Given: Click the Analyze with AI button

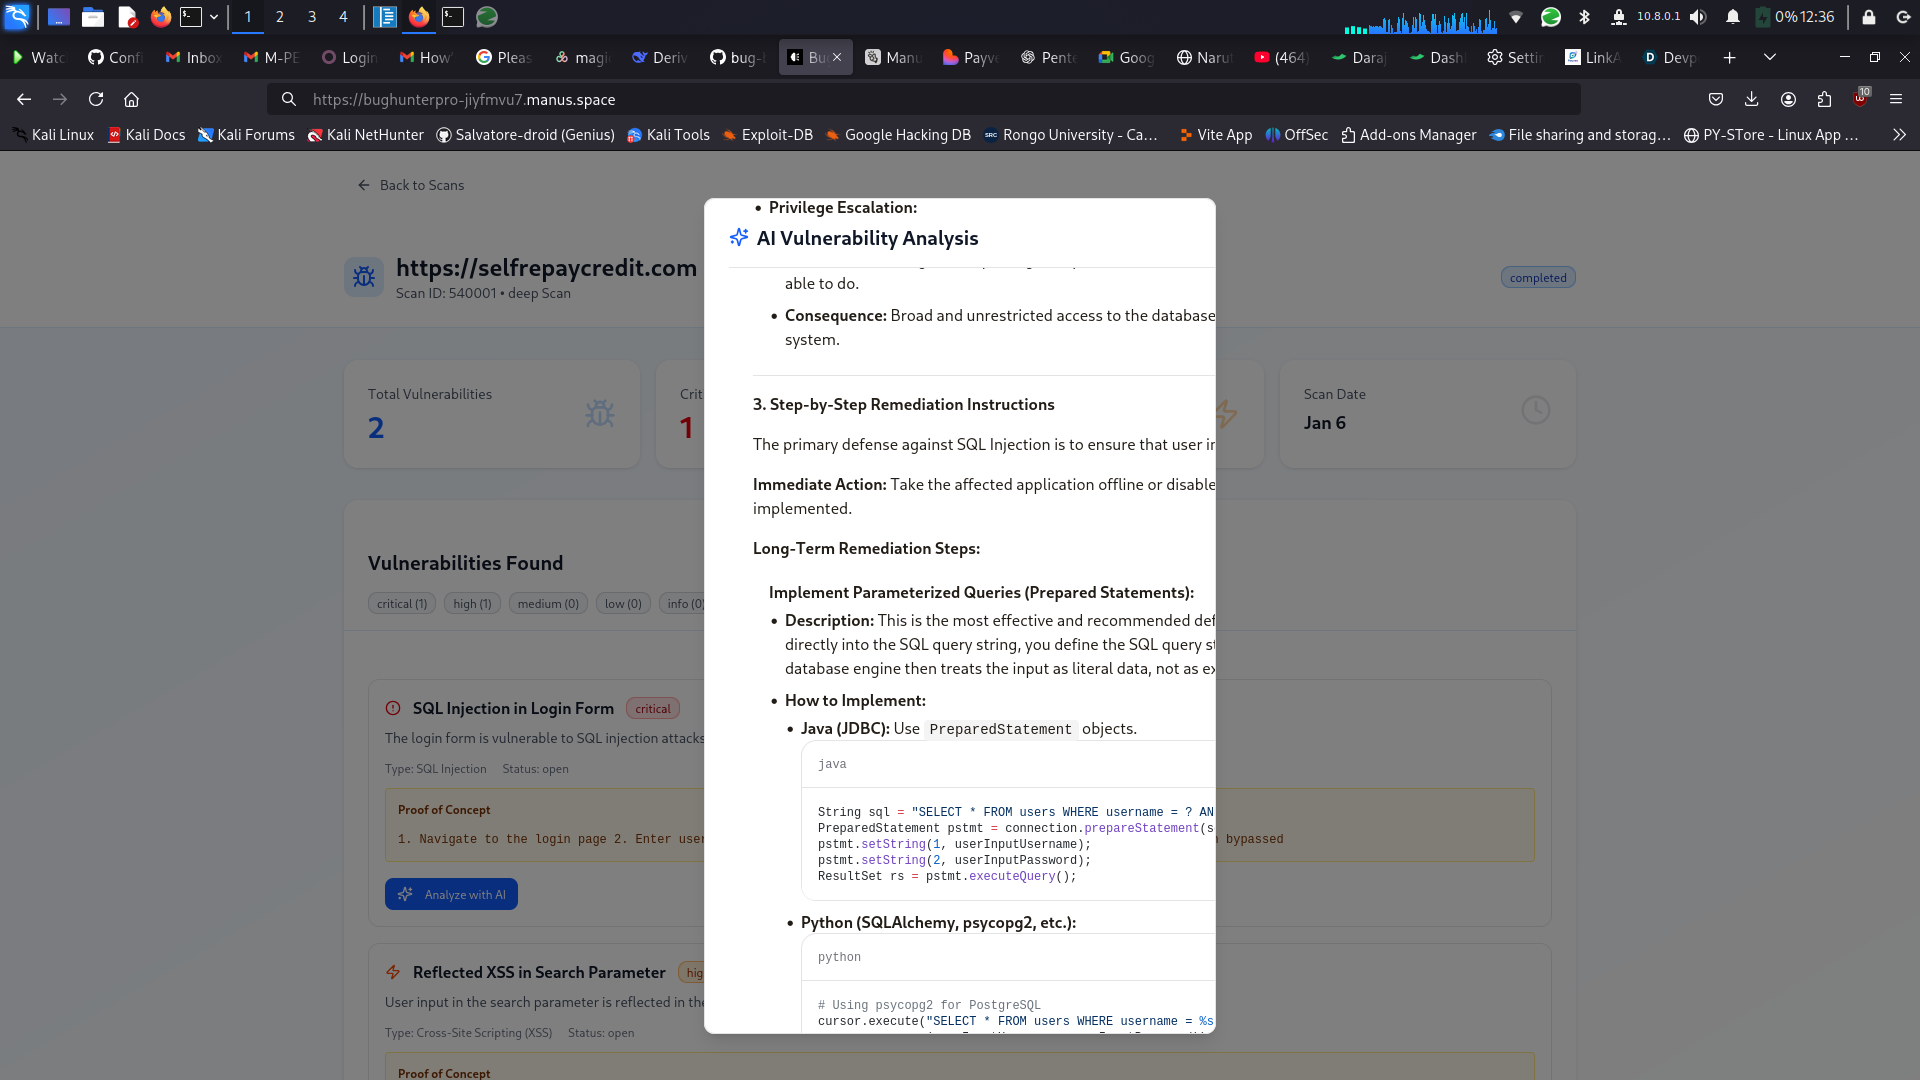Looking at the screenshot, I should click(x=451, y=894).
